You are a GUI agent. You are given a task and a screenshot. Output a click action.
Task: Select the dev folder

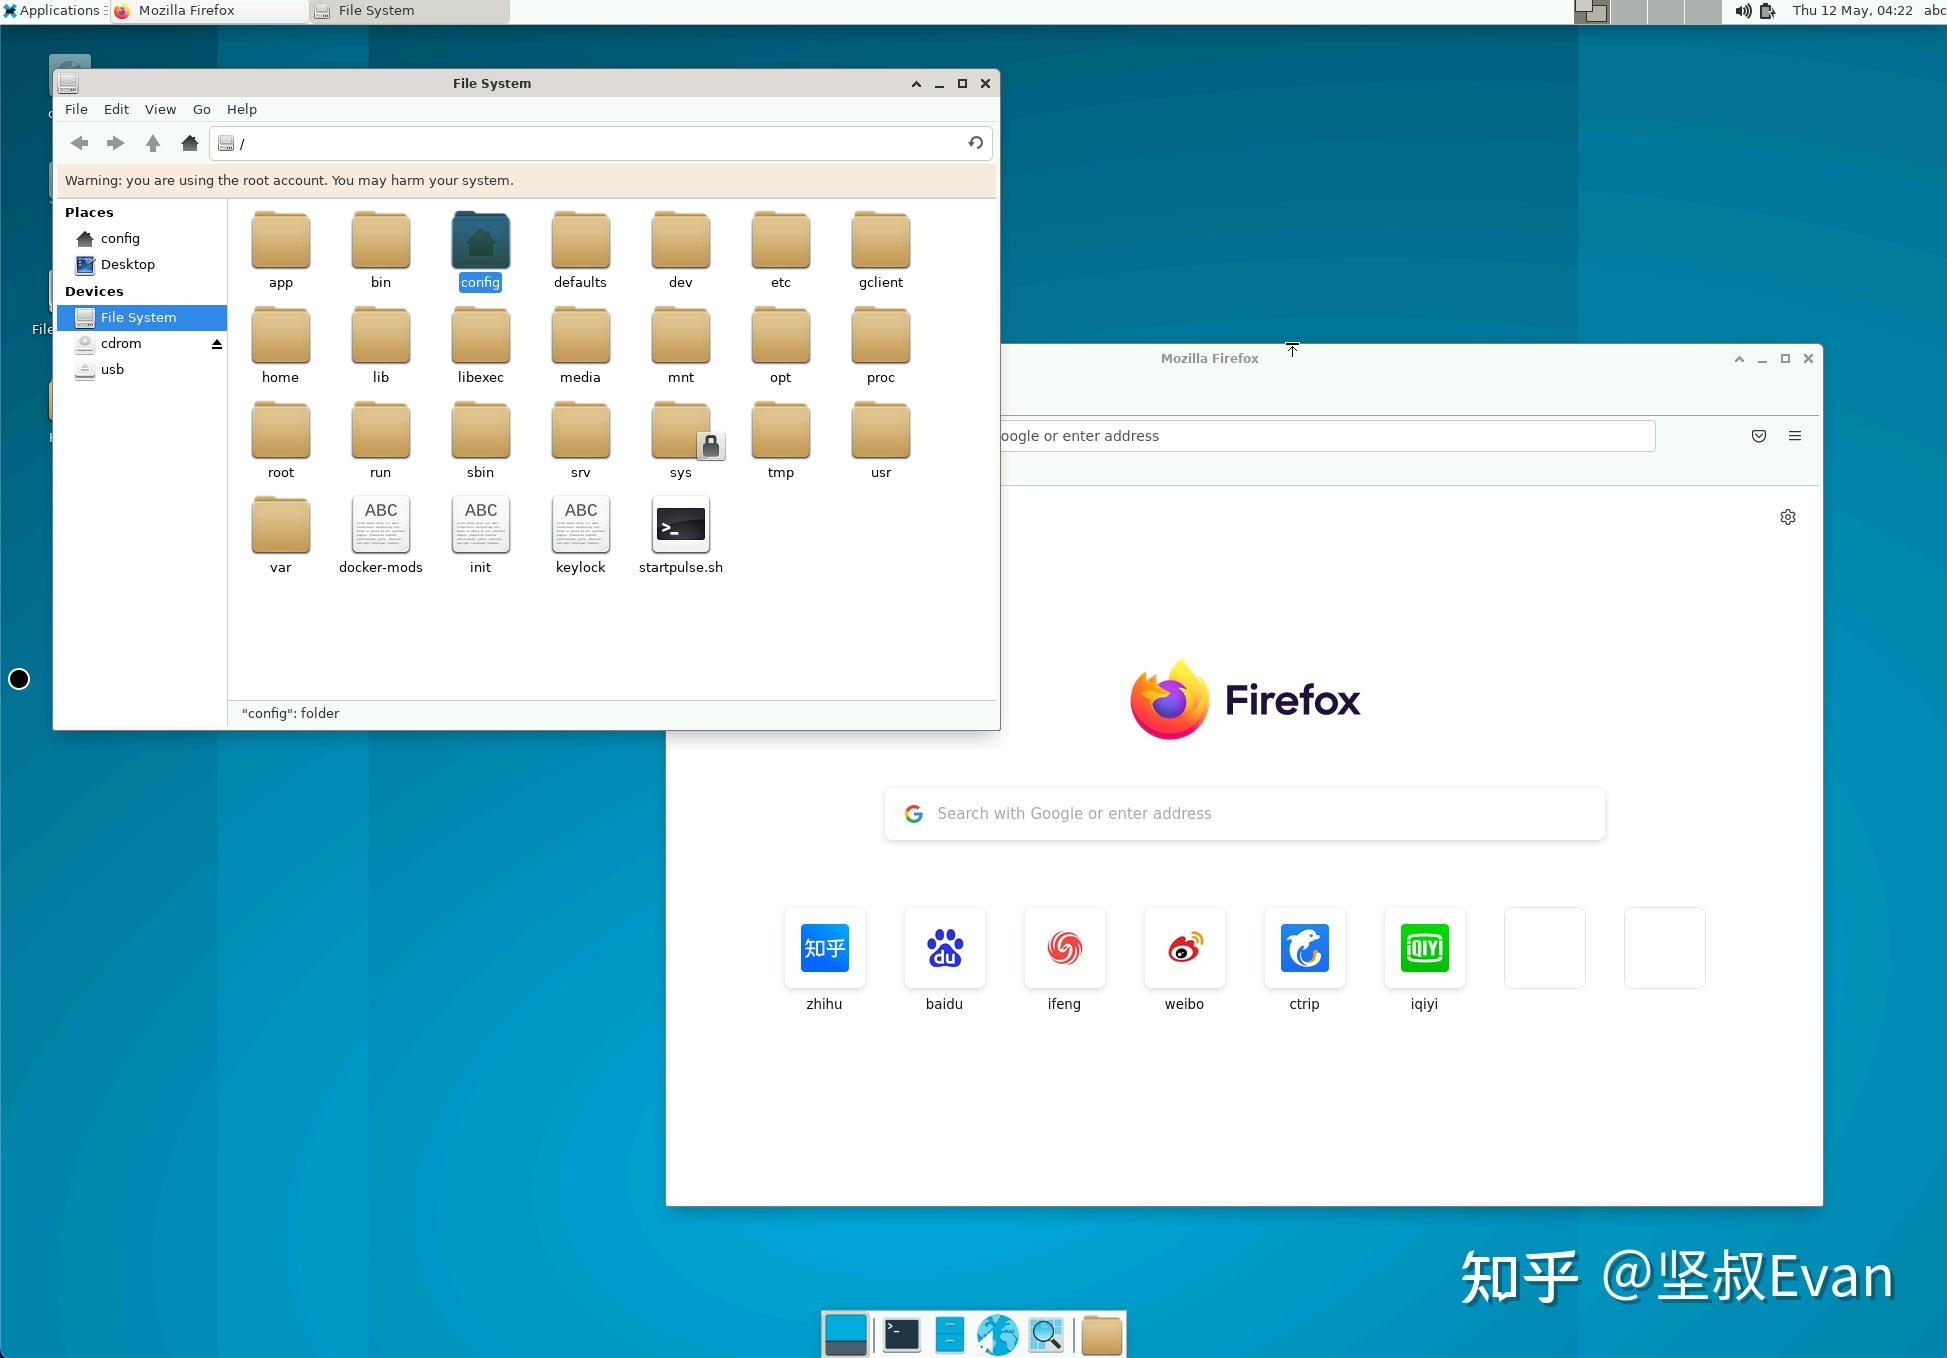tap(681, 250)
